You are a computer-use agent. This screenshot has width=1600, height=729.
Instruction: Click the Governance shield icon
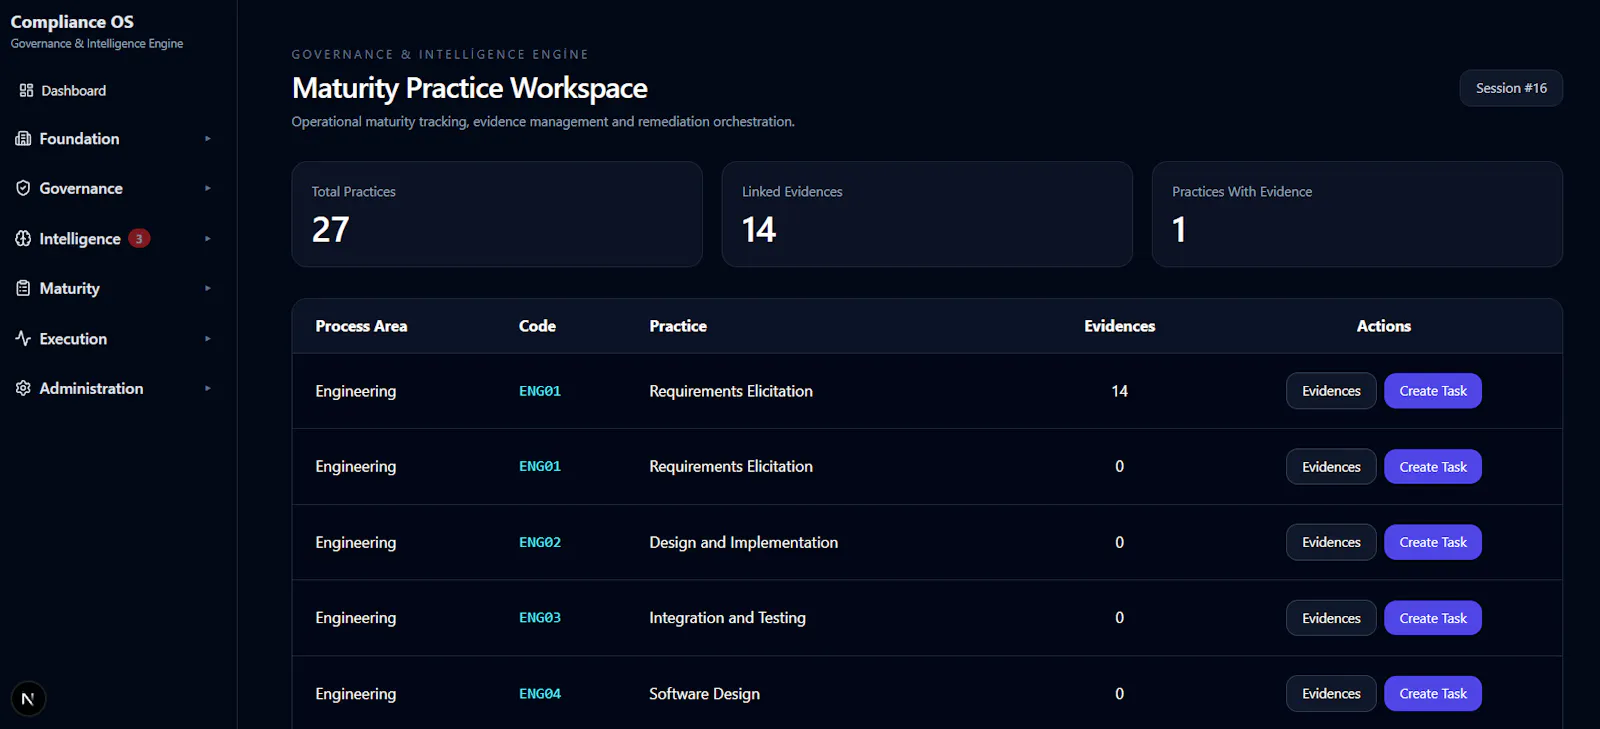click(23, 188)
